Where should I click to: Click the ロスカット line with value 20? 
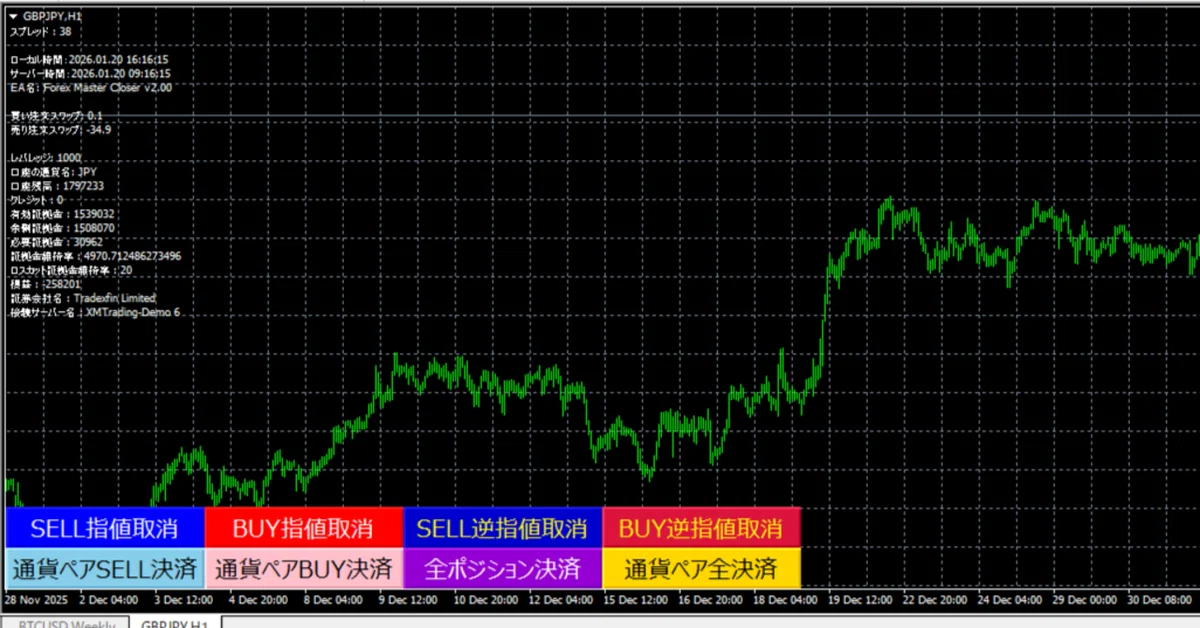[x=71, y=269]
